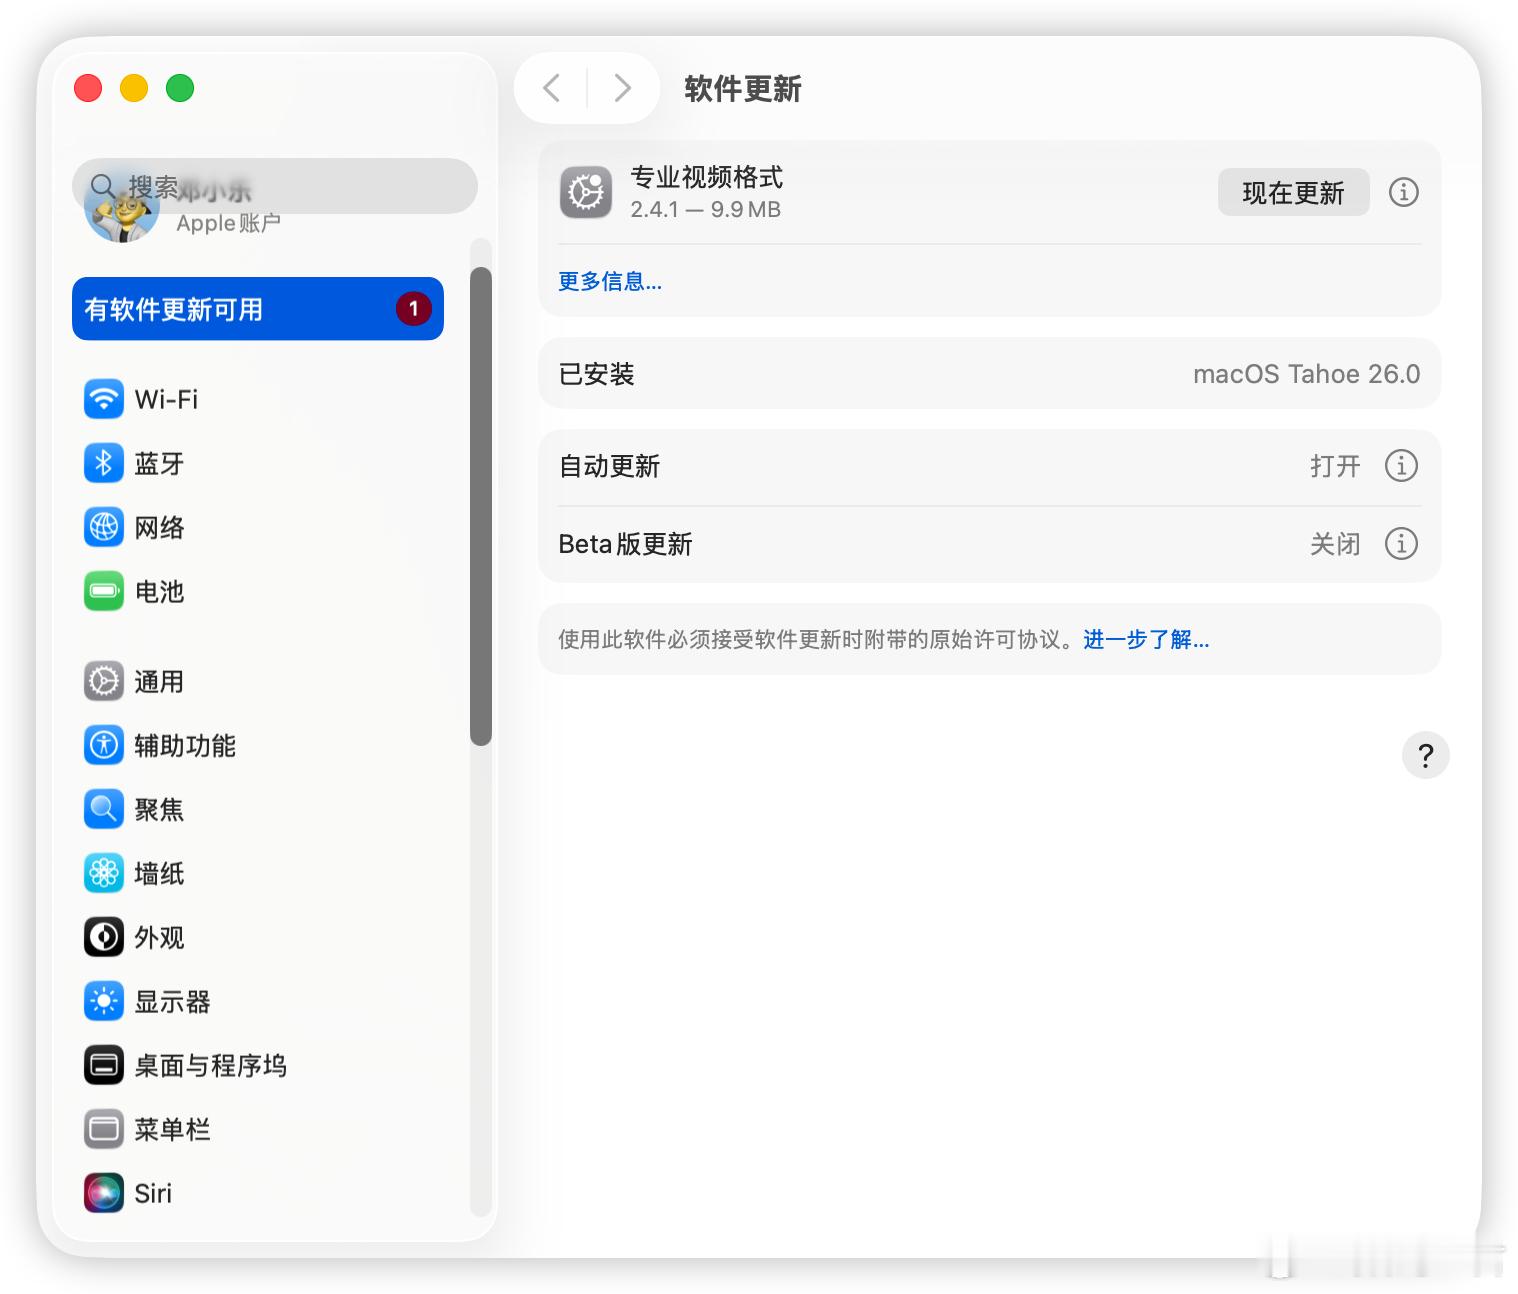Click the 专业视频格式 update icon
This screenshot has height=1294, width=1518.
click(x=586, y=192)
